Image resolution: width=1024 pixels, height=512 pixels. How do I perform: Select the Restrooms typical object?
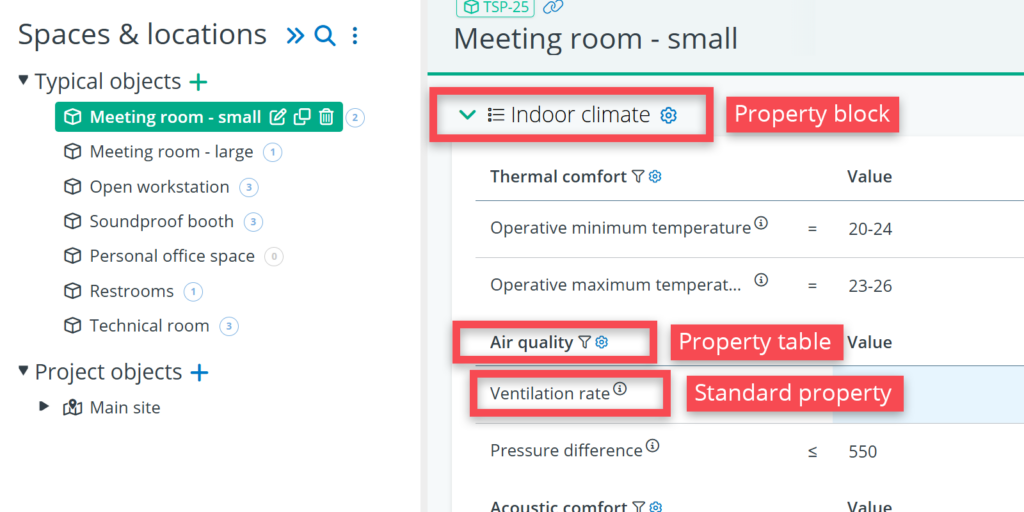131,291
